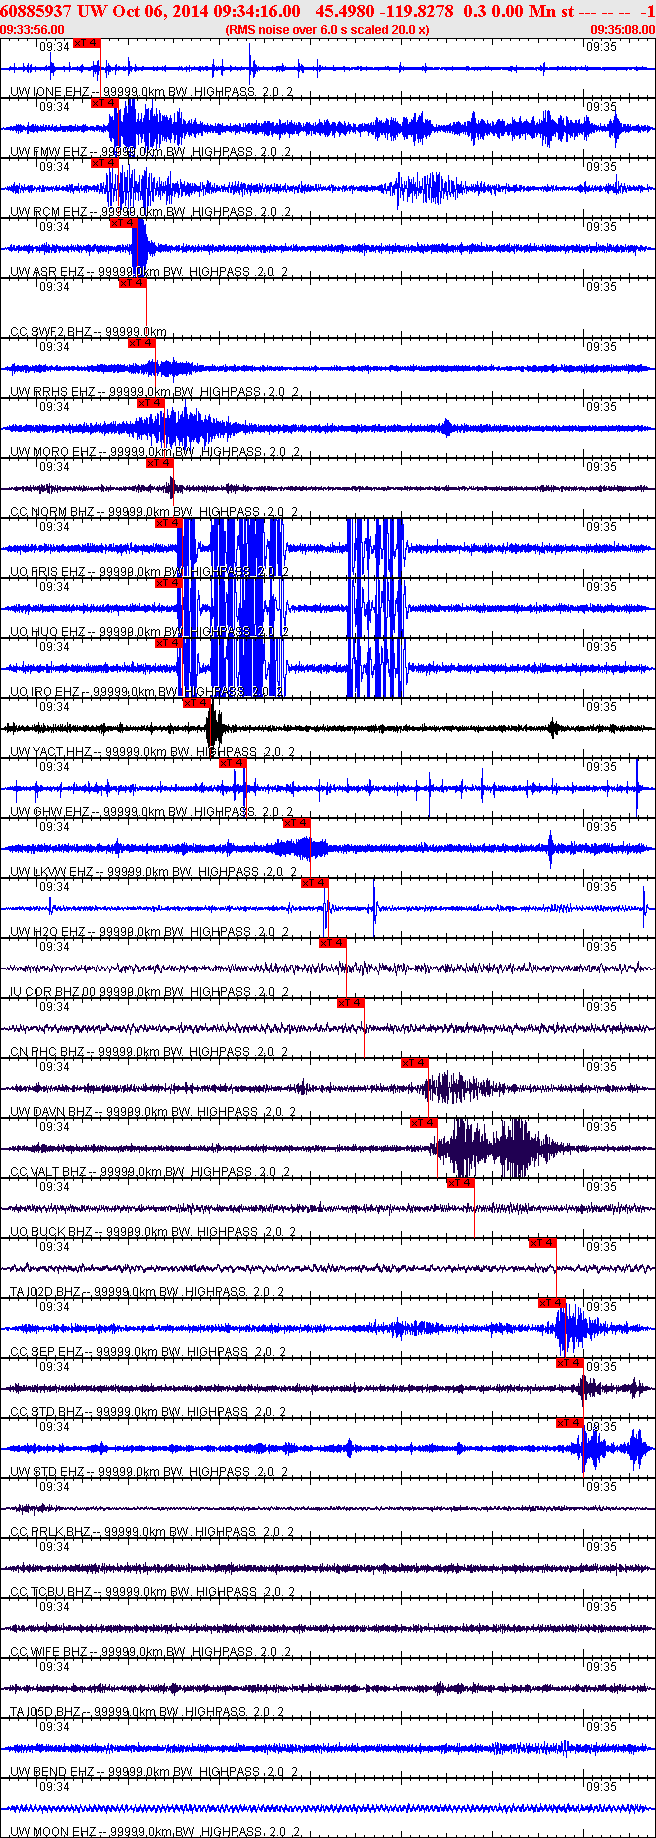
Task: Select the UW MOON EHZ station label
Action: point(53,1832)
